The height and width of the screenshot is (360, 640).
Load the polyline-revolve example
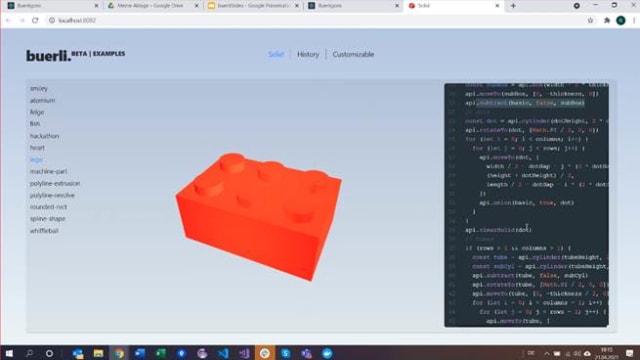(x=52, y=196)
